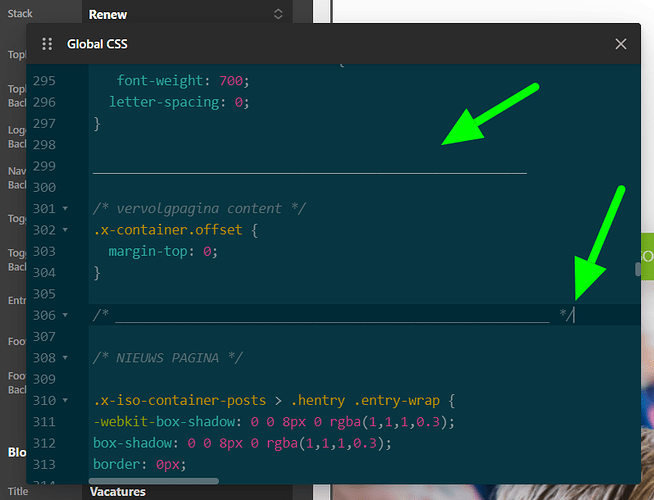Collapse the .hentry .entry-wrap rule at line 310
This screenshot has height=500, width=654.
(x=65, y=401)
